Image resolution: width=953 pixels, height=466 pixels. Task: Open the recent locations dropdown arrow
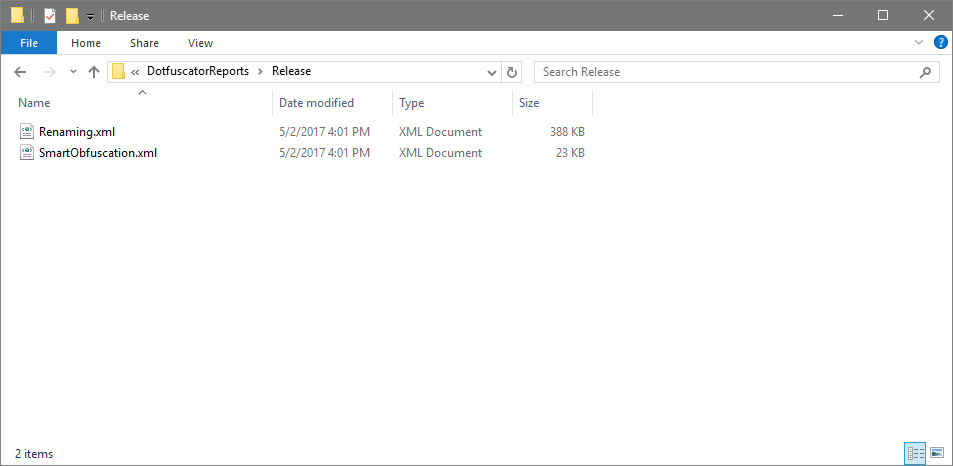click(74, 72)
